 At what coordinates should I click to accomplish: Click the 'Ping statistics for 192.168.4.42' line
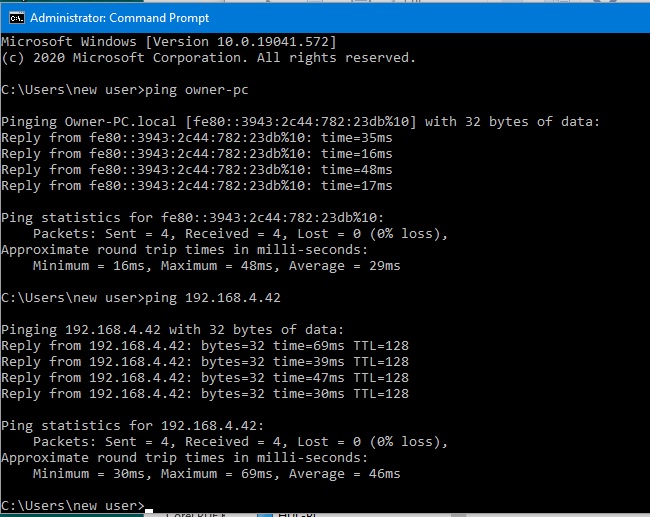[x=132, y=426]
